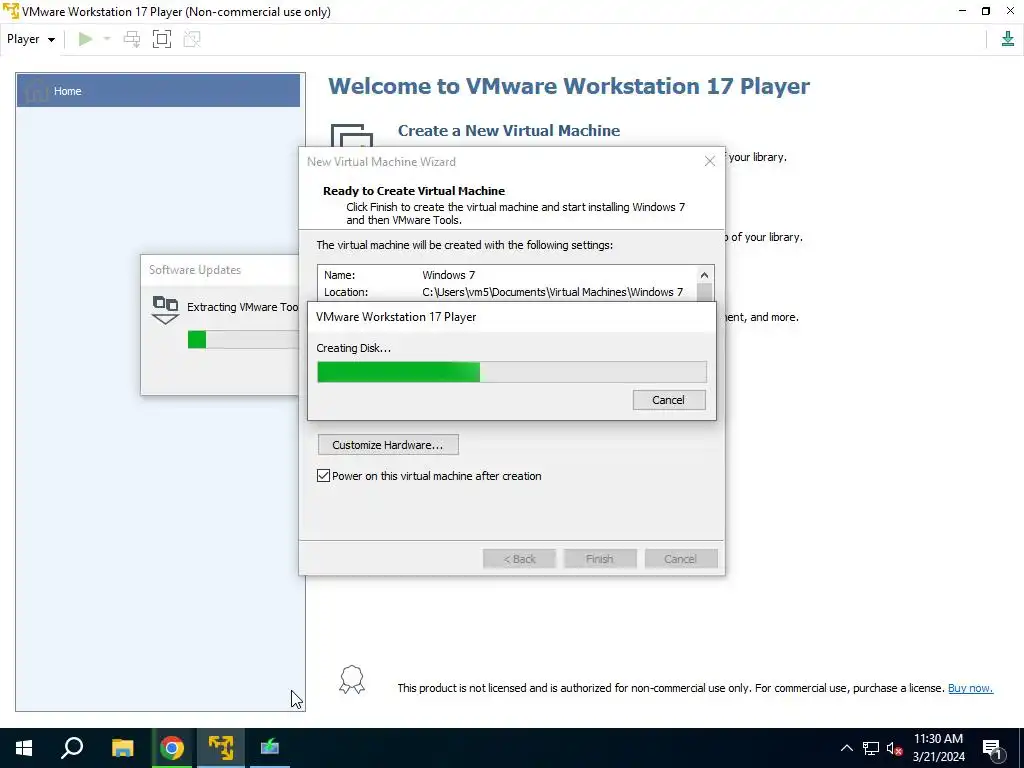
Task: Click the Create a New Virtual Machine icon
Action: click(x=351, y=135)
